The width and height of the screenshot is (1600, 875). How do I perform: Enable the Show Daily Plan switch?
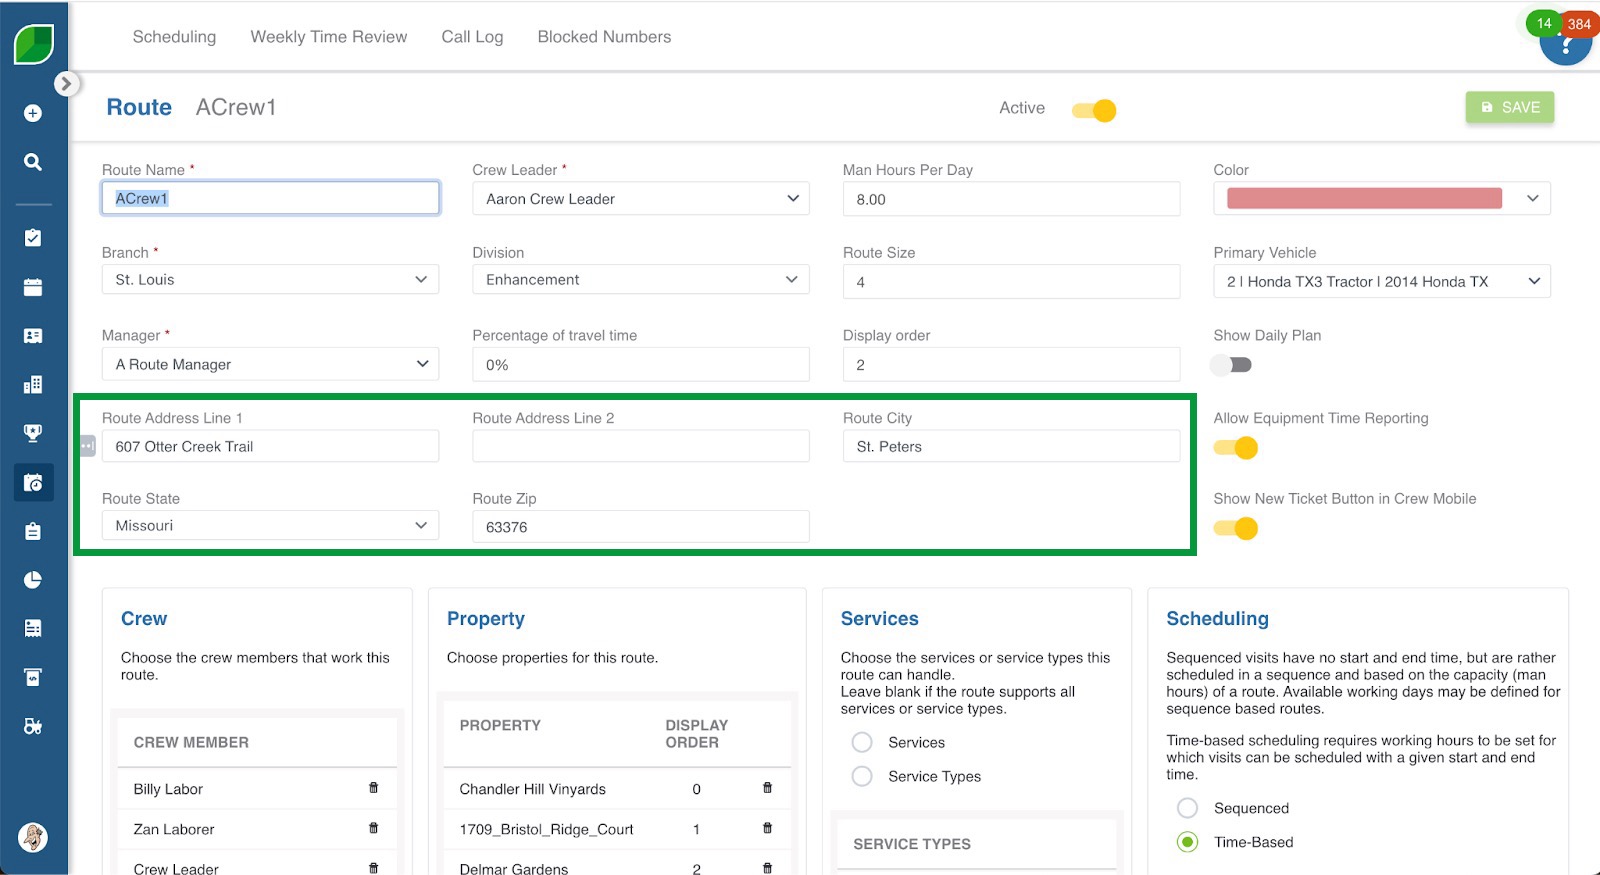1232,365
